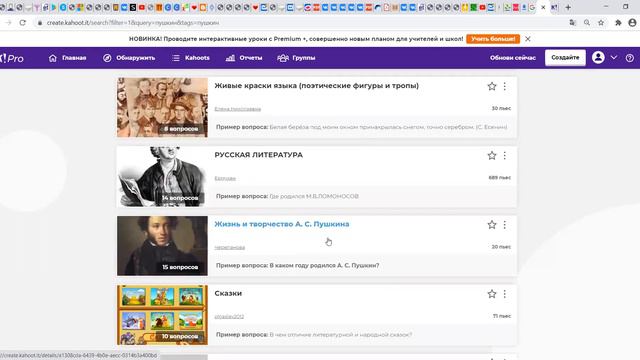Close the Premium+ announcement banner
This screenshot has height=360, width=640.
tap(527, 39)
